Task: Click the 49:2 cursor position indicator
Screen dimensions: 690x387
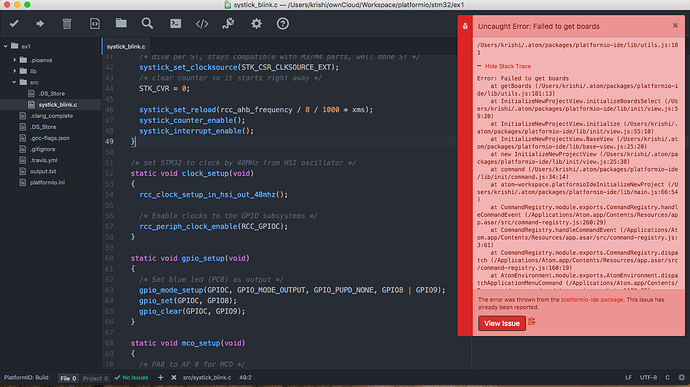Action: (245, 377)
